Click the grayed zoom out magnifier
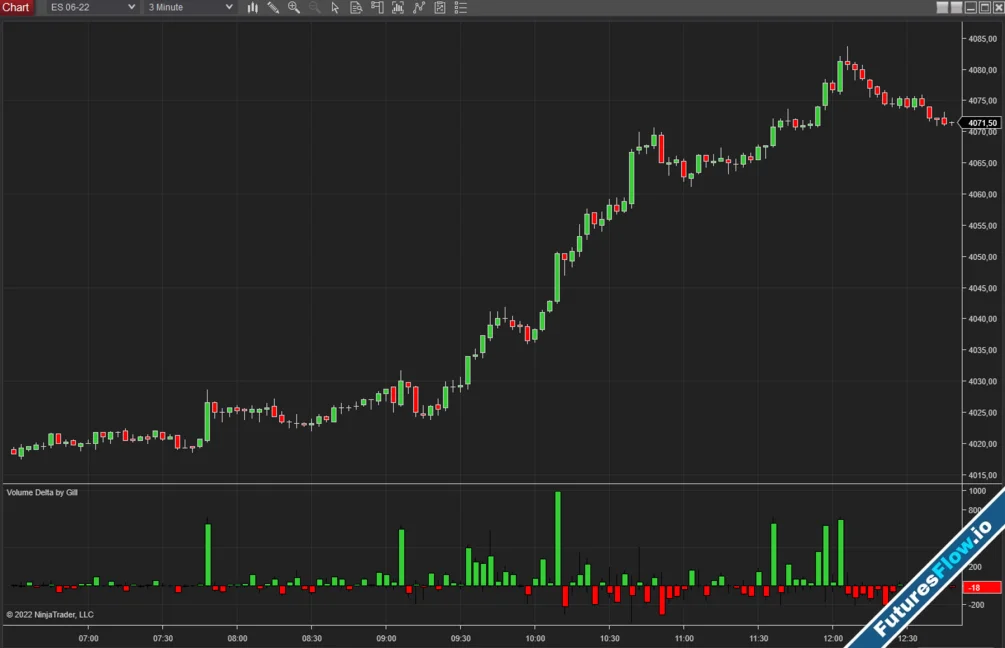The image size is (1005, 648). pyautogui.click(x=314, y=7)
